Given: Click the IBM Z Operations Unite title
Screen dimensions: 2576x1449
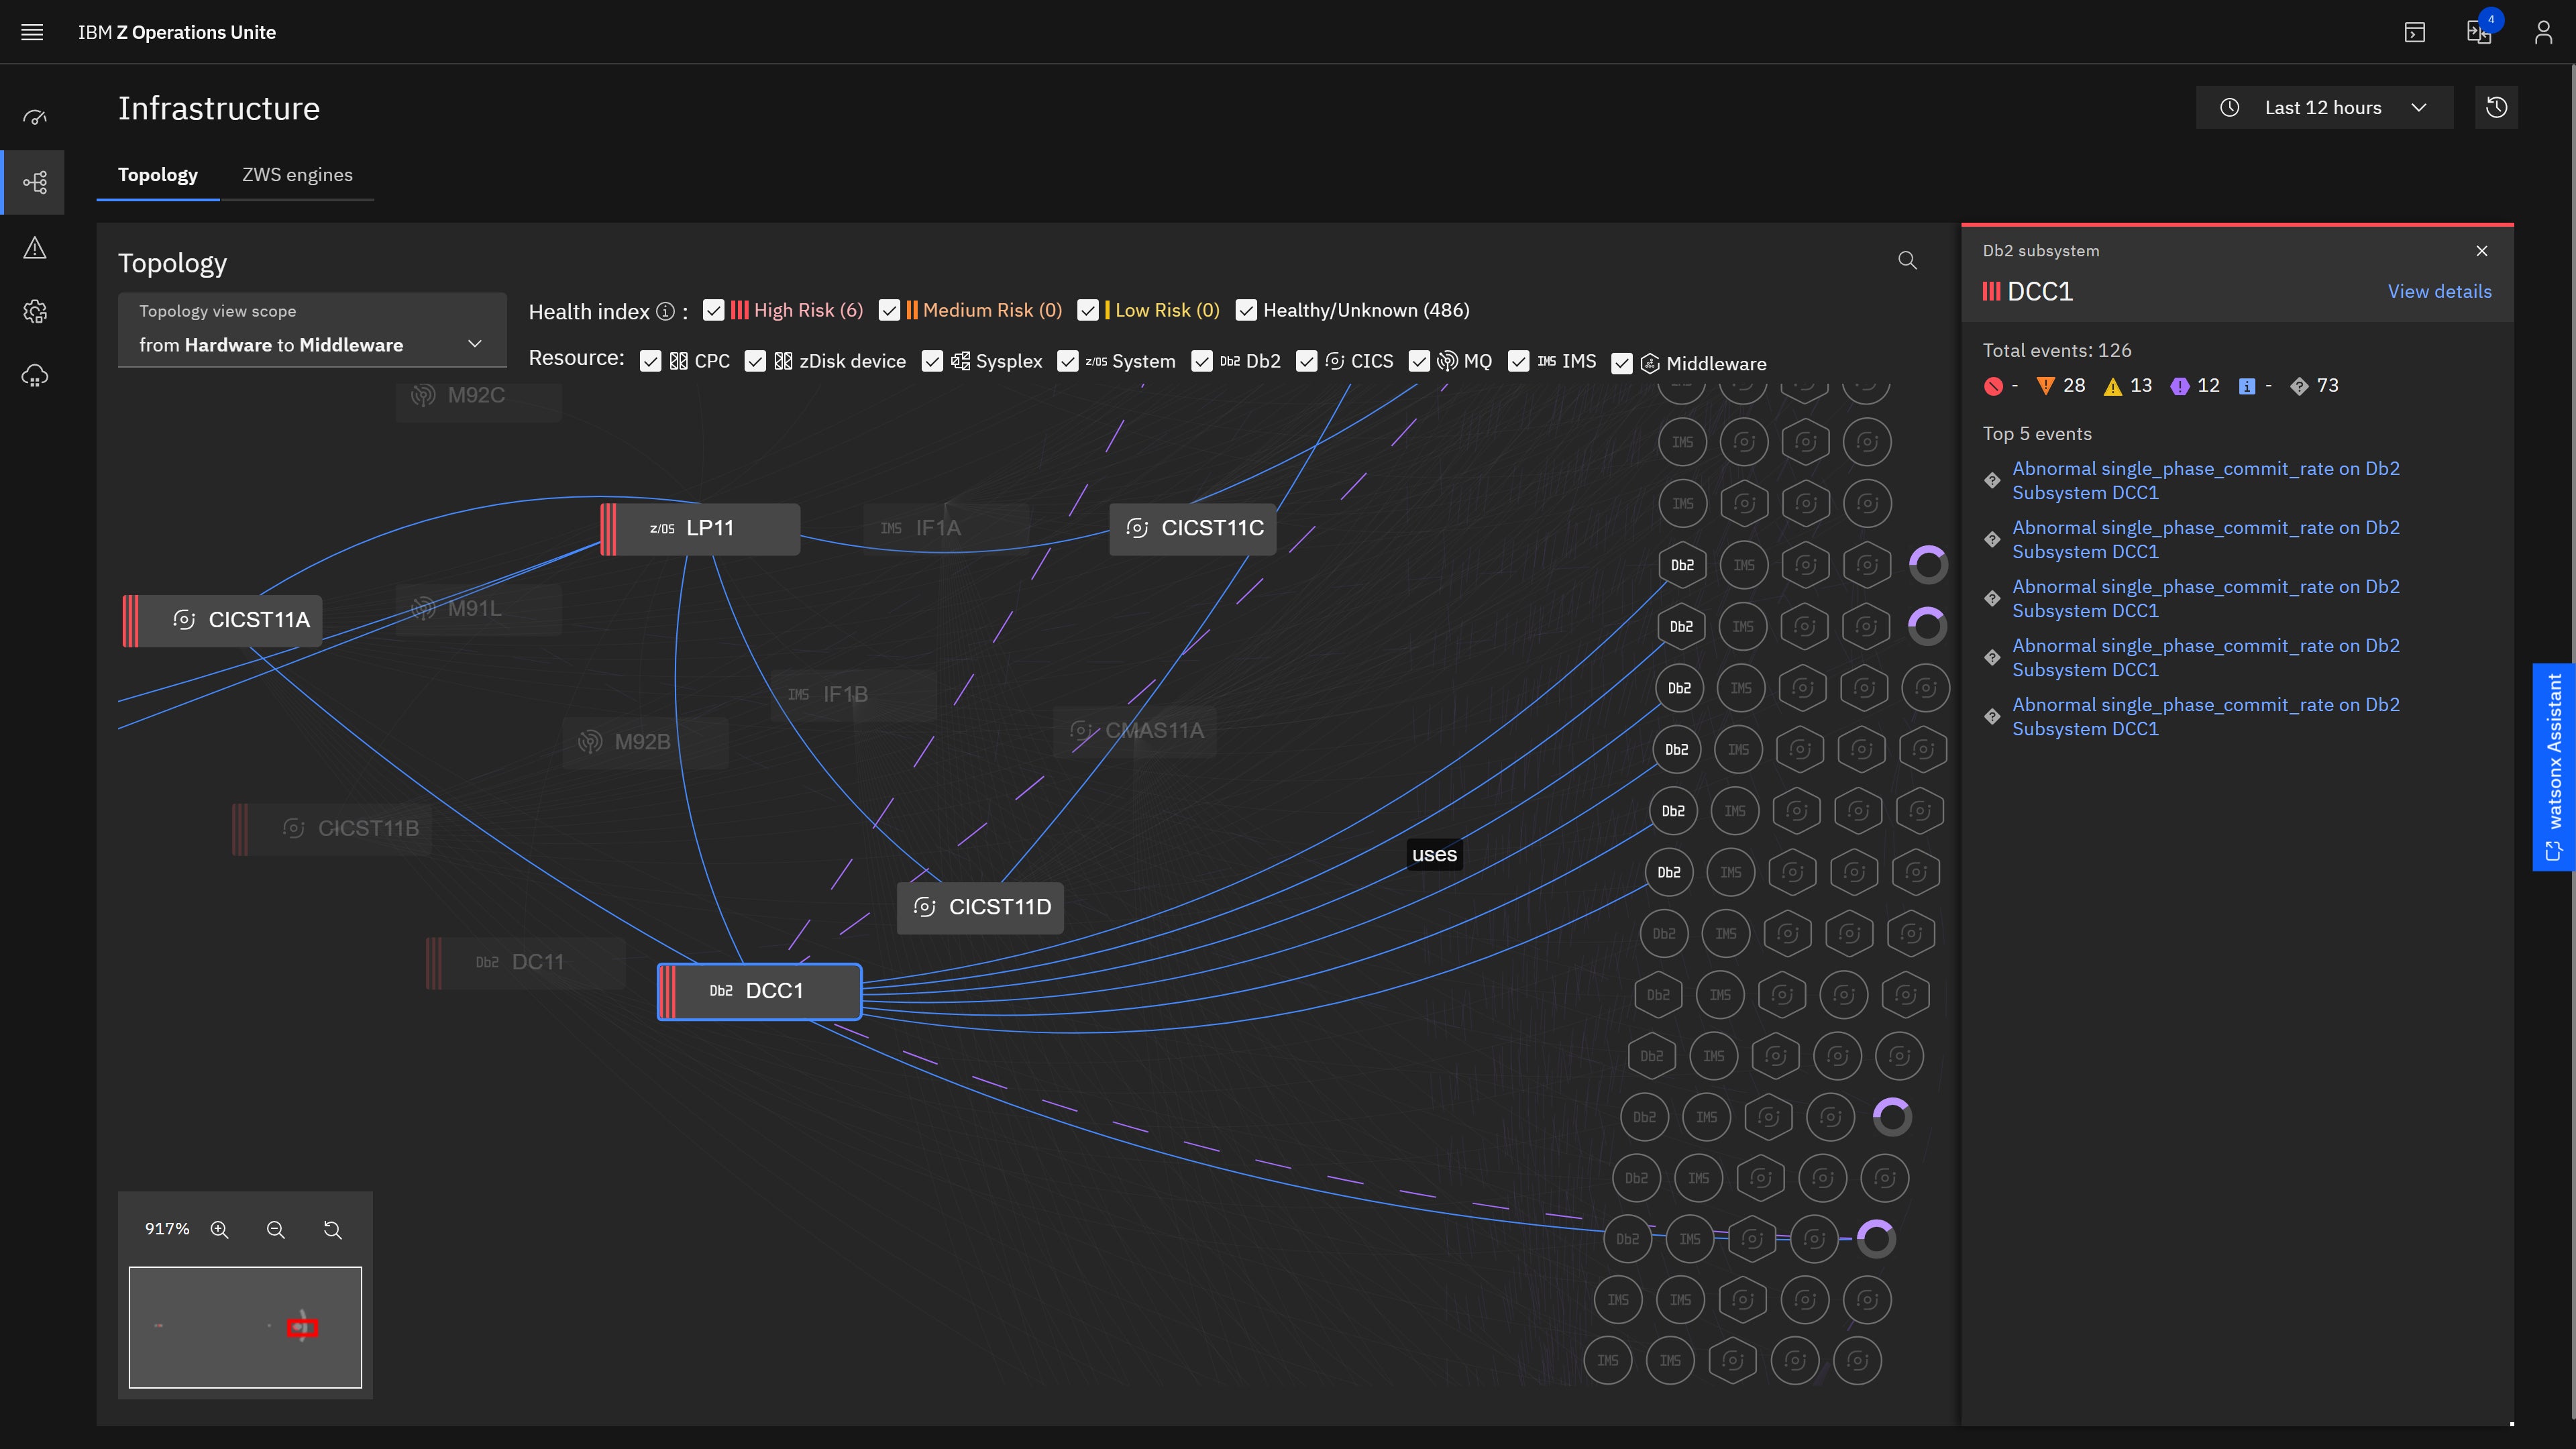Looking at the screenshot, I should tap(177, 32).
